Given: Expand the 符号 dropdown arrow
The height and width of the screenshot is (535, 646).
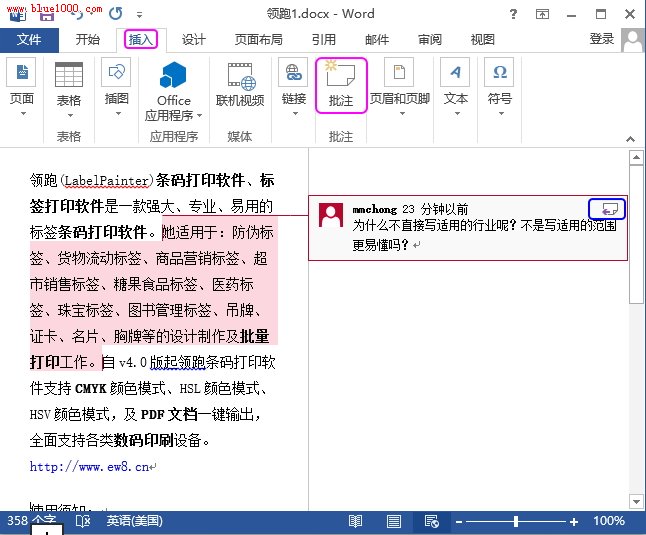Looking at the screenshot, I should (x=501, y=114).
